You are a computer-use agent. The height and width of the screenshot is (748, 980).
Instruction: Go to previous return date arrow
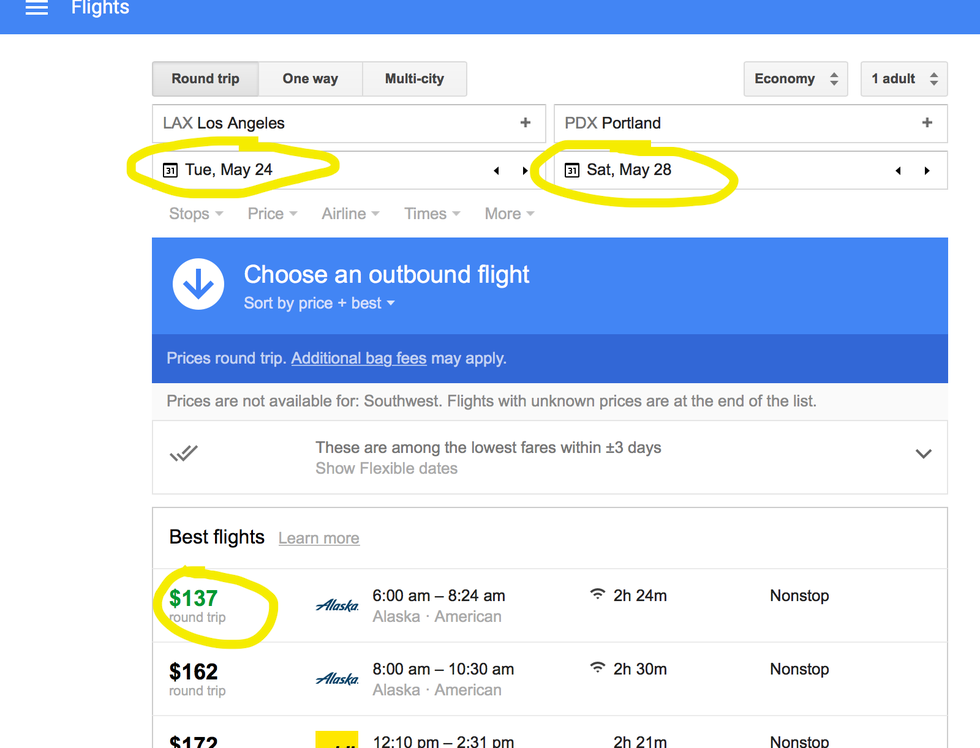tap(898, 171)
